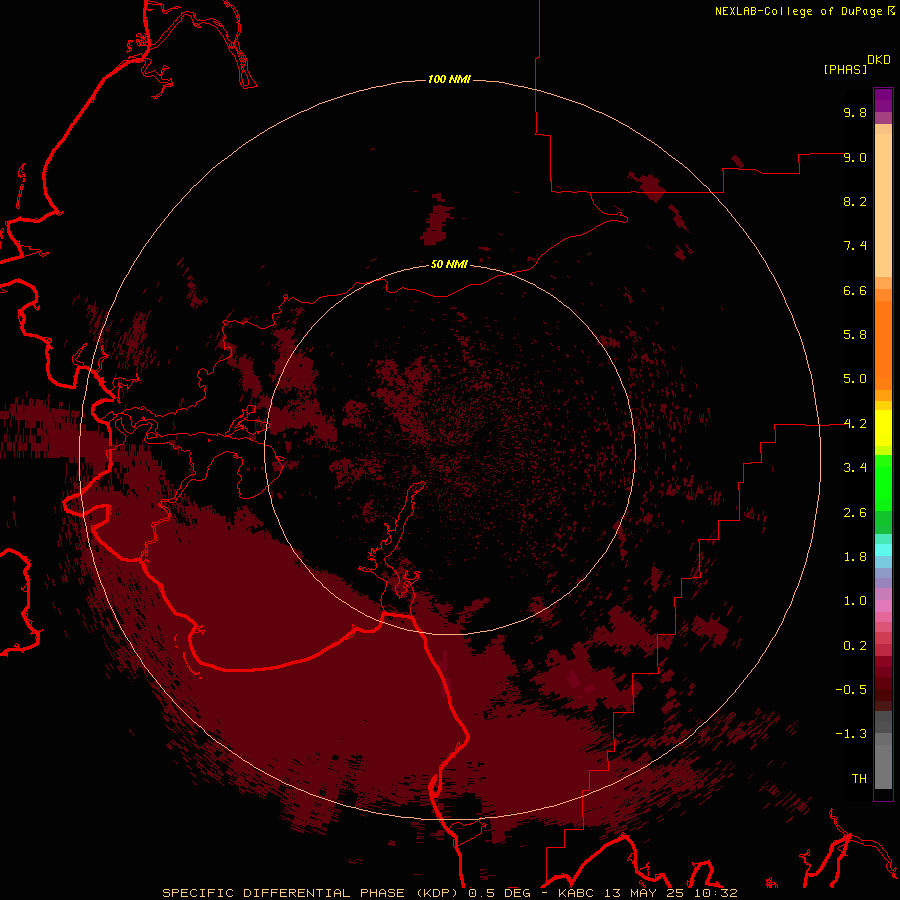This screenshot has height=900, width=900.
Task: Click the 9.8 color scale value
Action: pyautogui.click(x=855, y=112)
